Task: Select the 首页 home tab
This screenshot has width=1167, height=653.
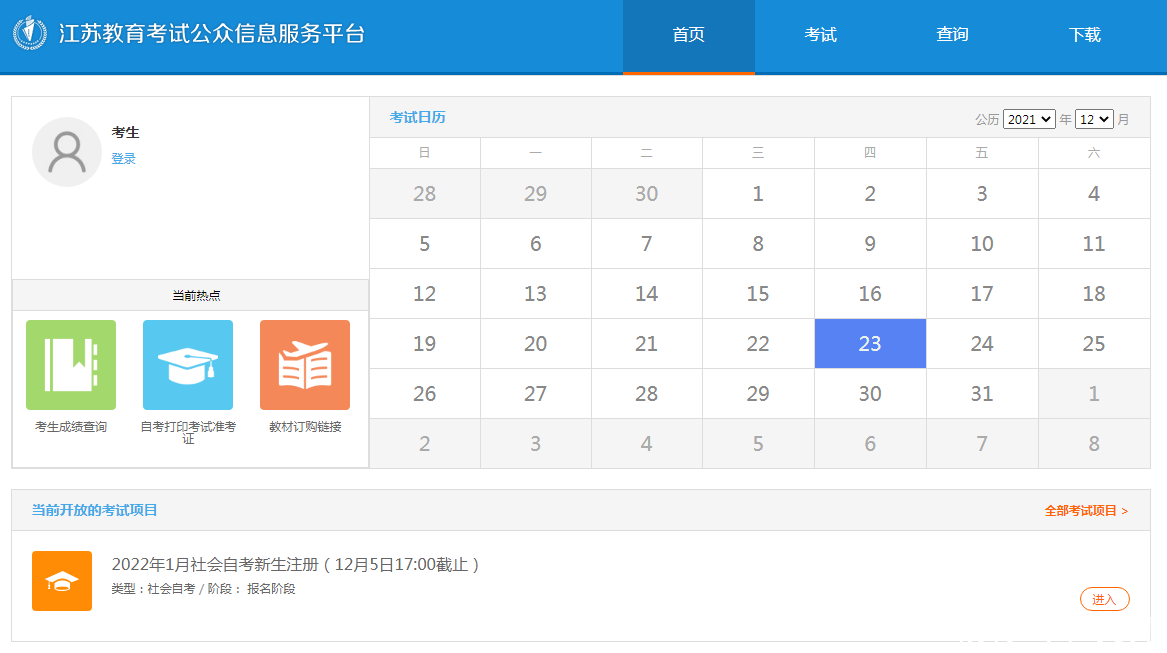Action: (688, 35)
